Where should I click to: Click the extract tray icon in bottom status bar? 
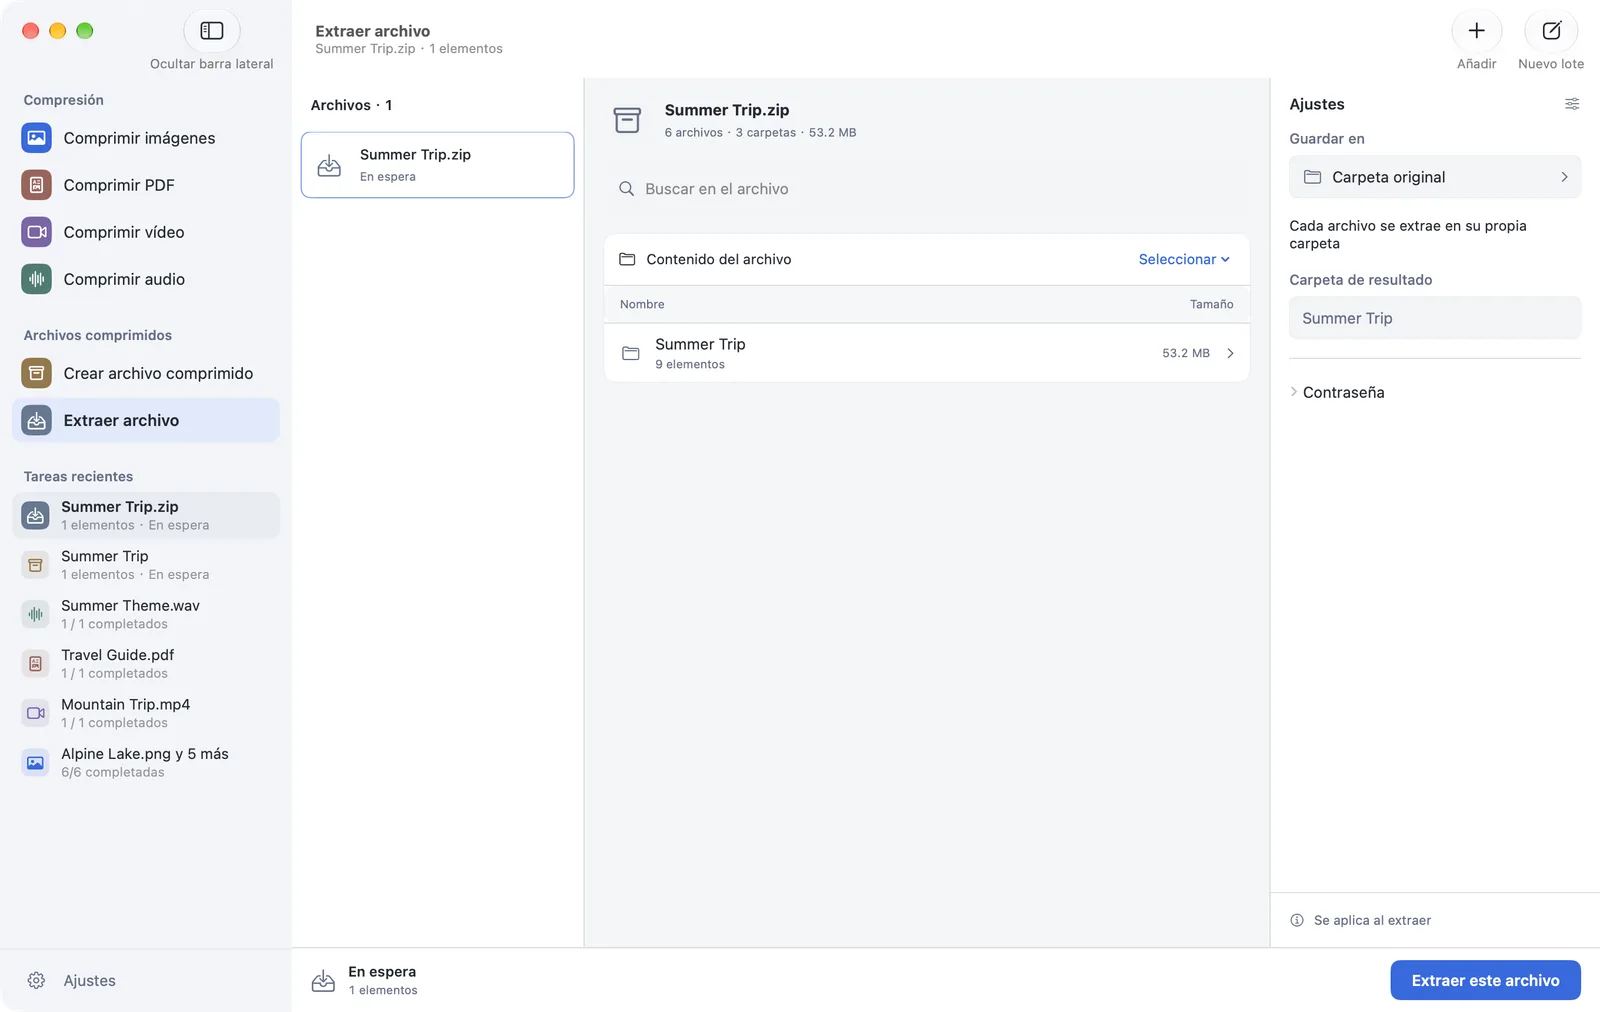pos(323,981)
